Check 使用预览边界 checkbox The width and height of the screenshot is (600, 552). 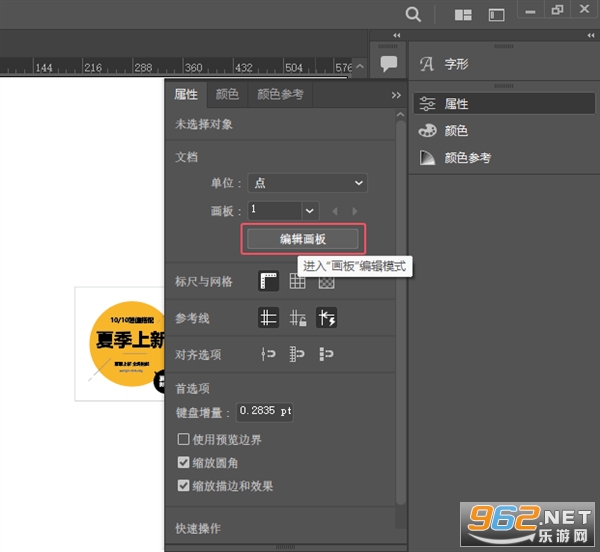click(x=183, y=439)
